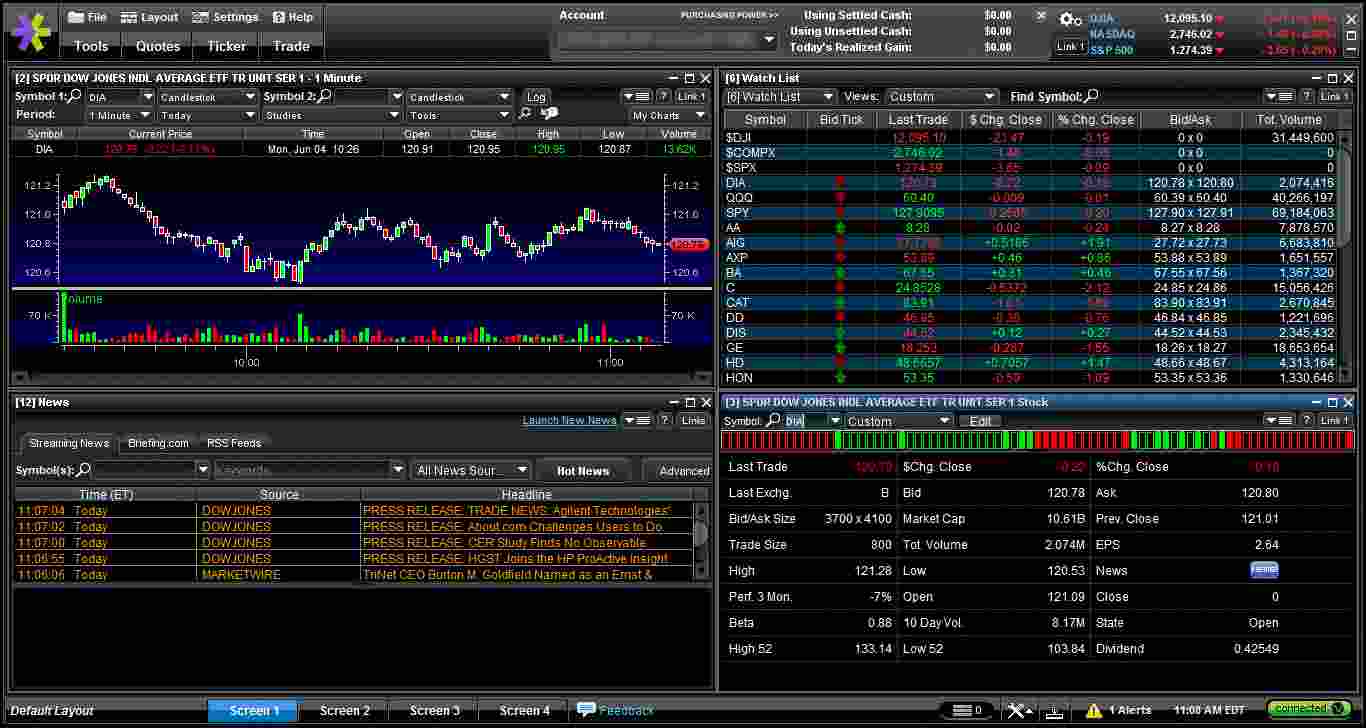The height and width of the screenshot is (728, 1366).
Task: Switch to Screen 2
Action: pyautogui.click(x=345, y=711)
